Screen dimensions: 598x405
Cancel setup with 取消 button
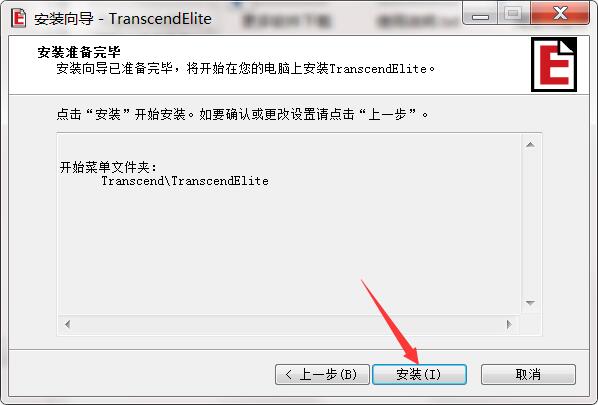(528, 374)
